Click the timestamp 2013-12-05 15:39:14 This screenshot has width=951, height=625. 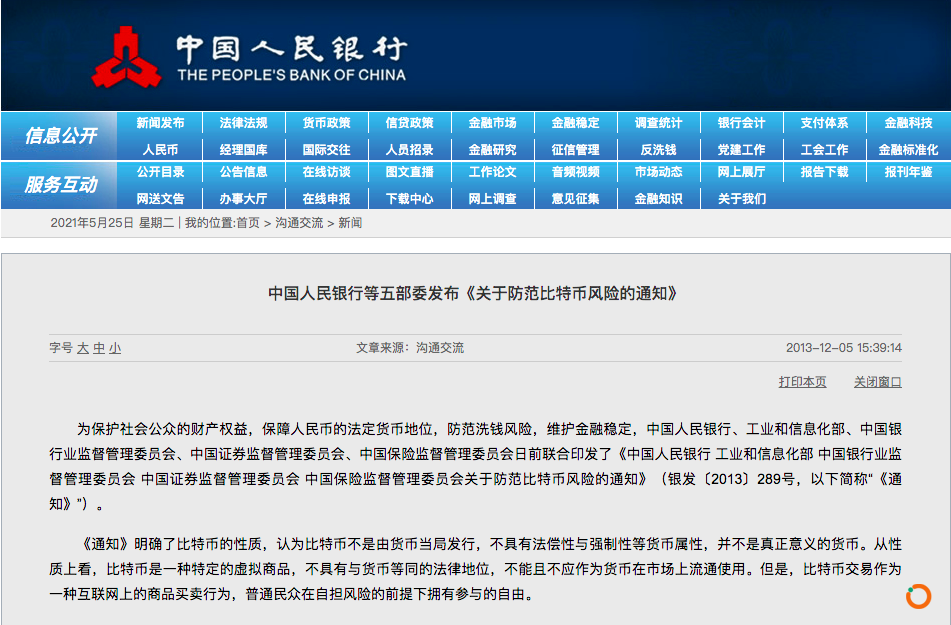844,348
